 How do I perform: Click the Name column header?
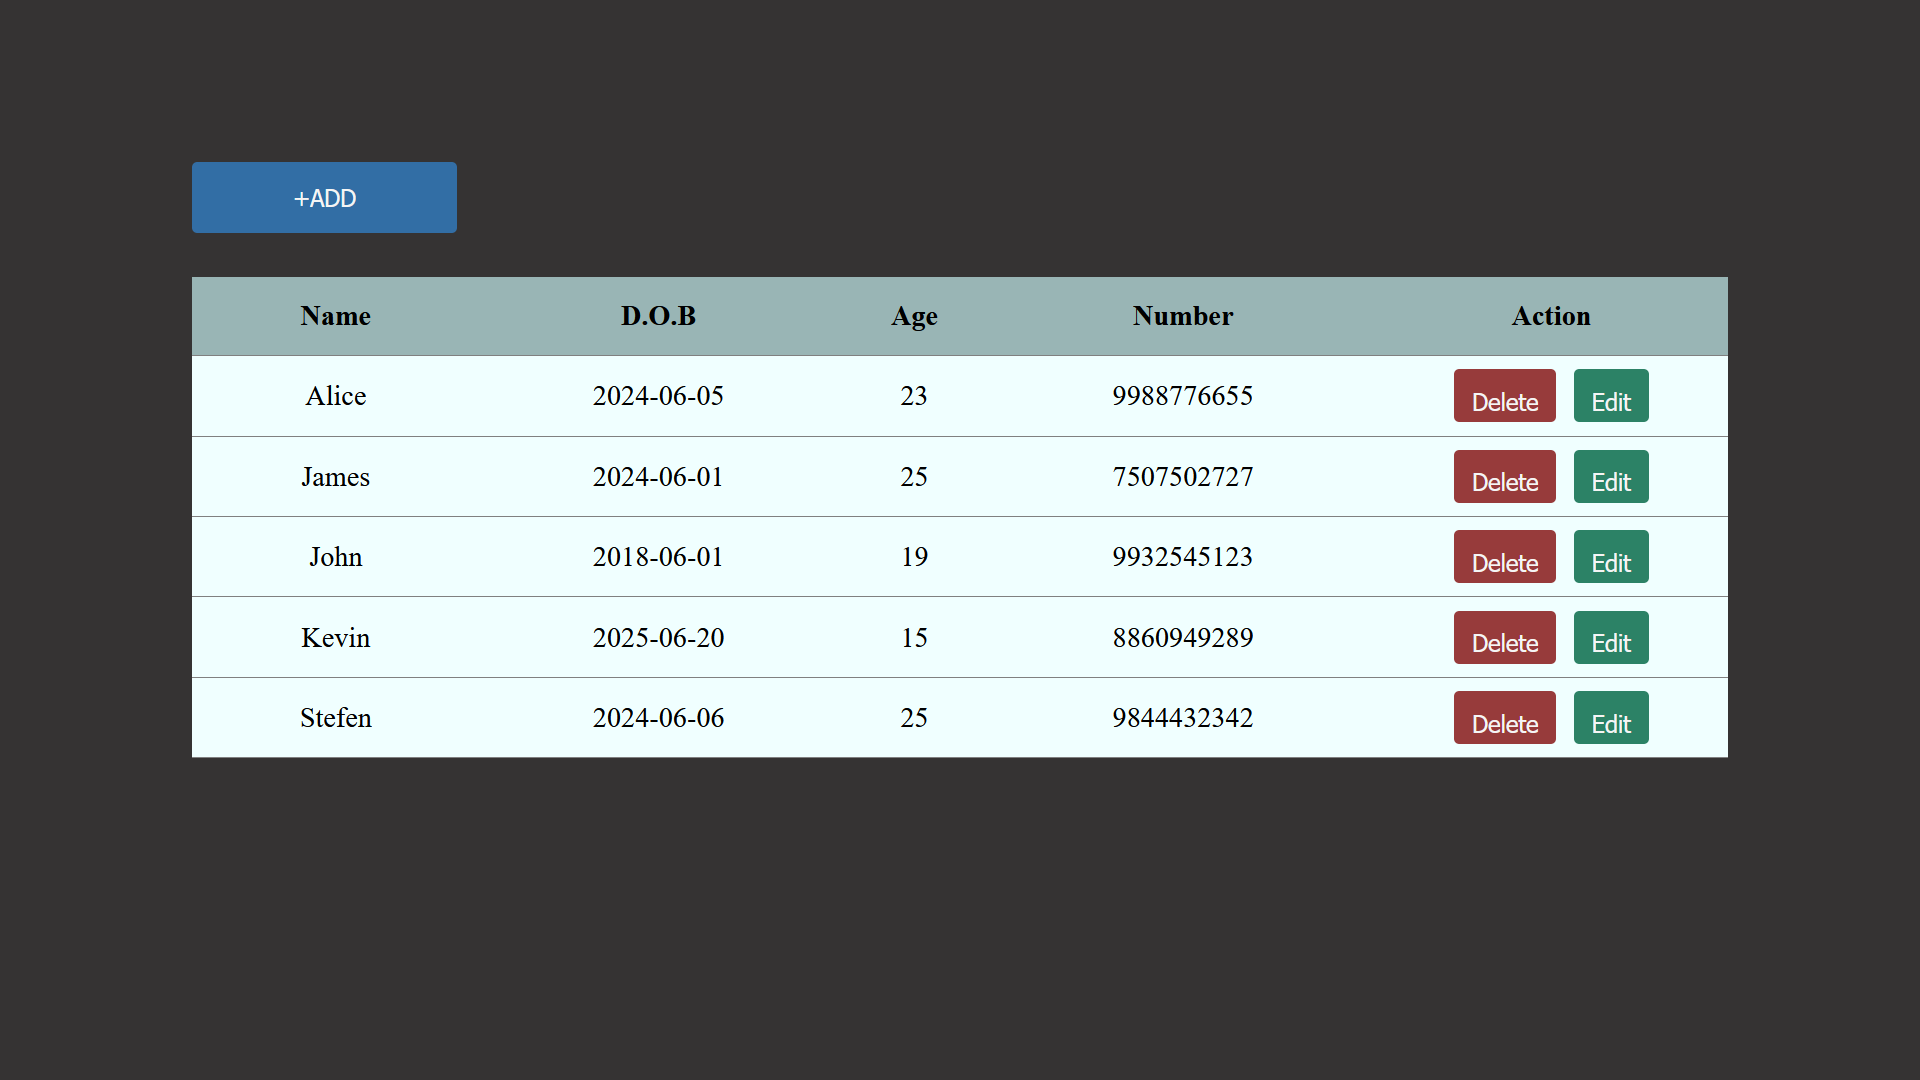click(335, 316)
